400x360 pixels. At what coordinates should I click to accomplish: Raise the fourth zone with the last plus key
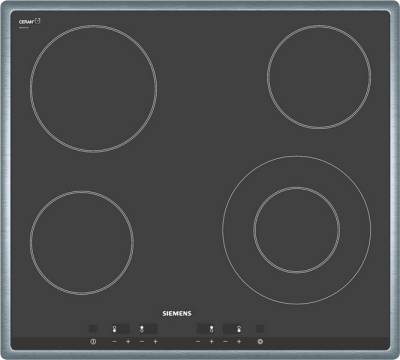239,342
